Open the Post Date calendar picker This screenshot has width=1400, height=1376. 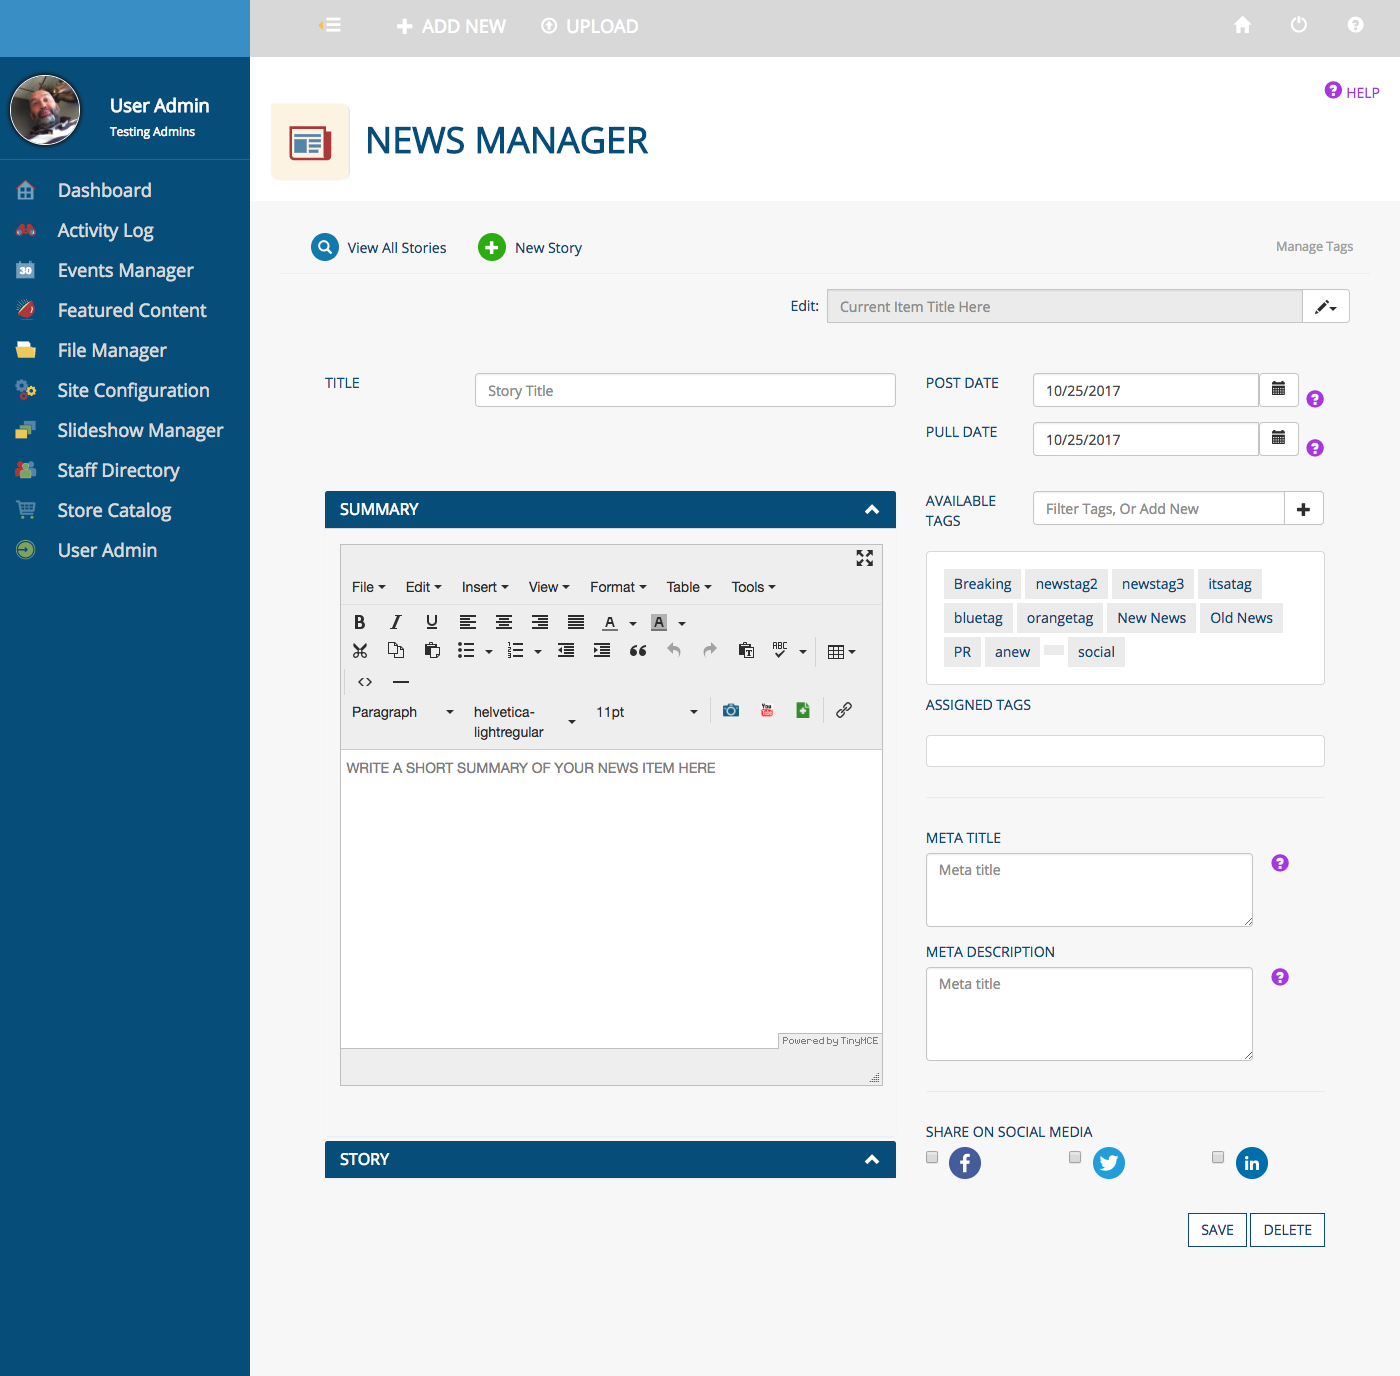pos(1278,390)
